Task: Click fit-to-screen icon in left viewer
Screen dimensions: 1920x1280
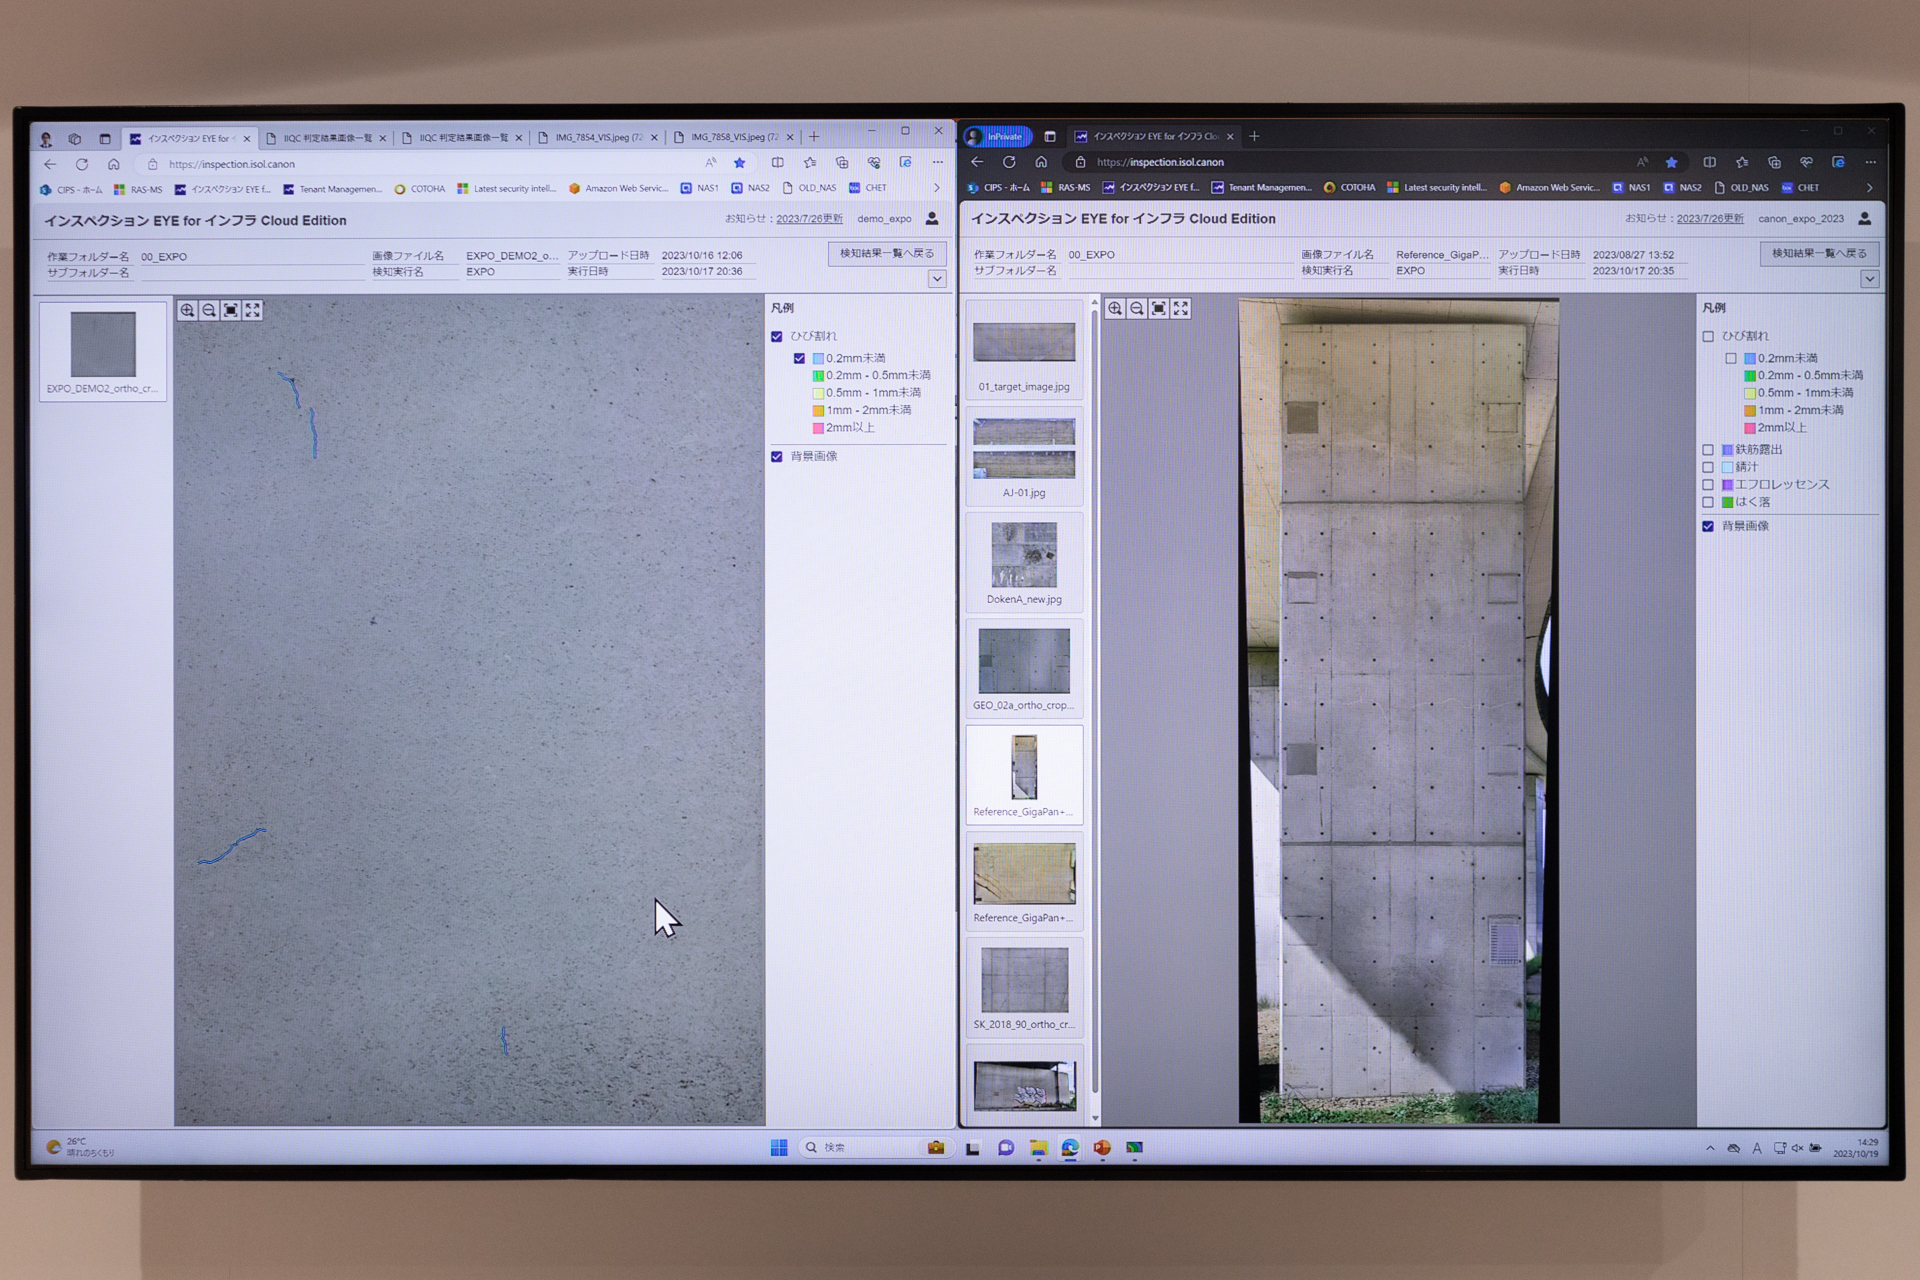Action: point(231,310)
